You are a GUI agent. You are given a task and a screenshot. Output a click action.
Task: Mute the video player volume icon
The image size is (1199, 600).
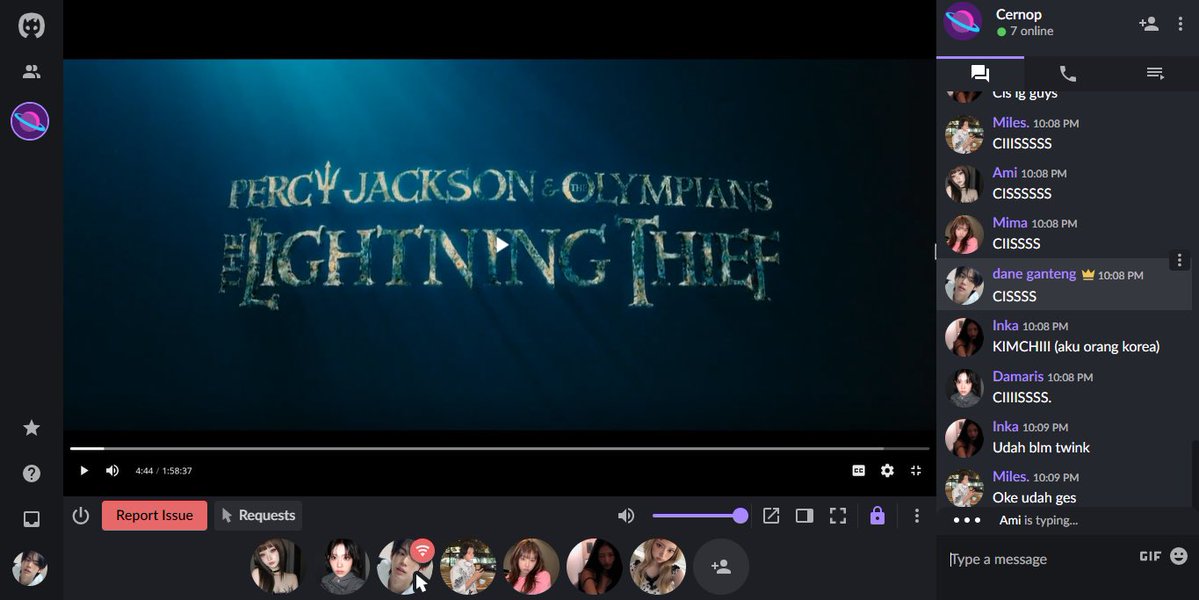tap(112, 471)
